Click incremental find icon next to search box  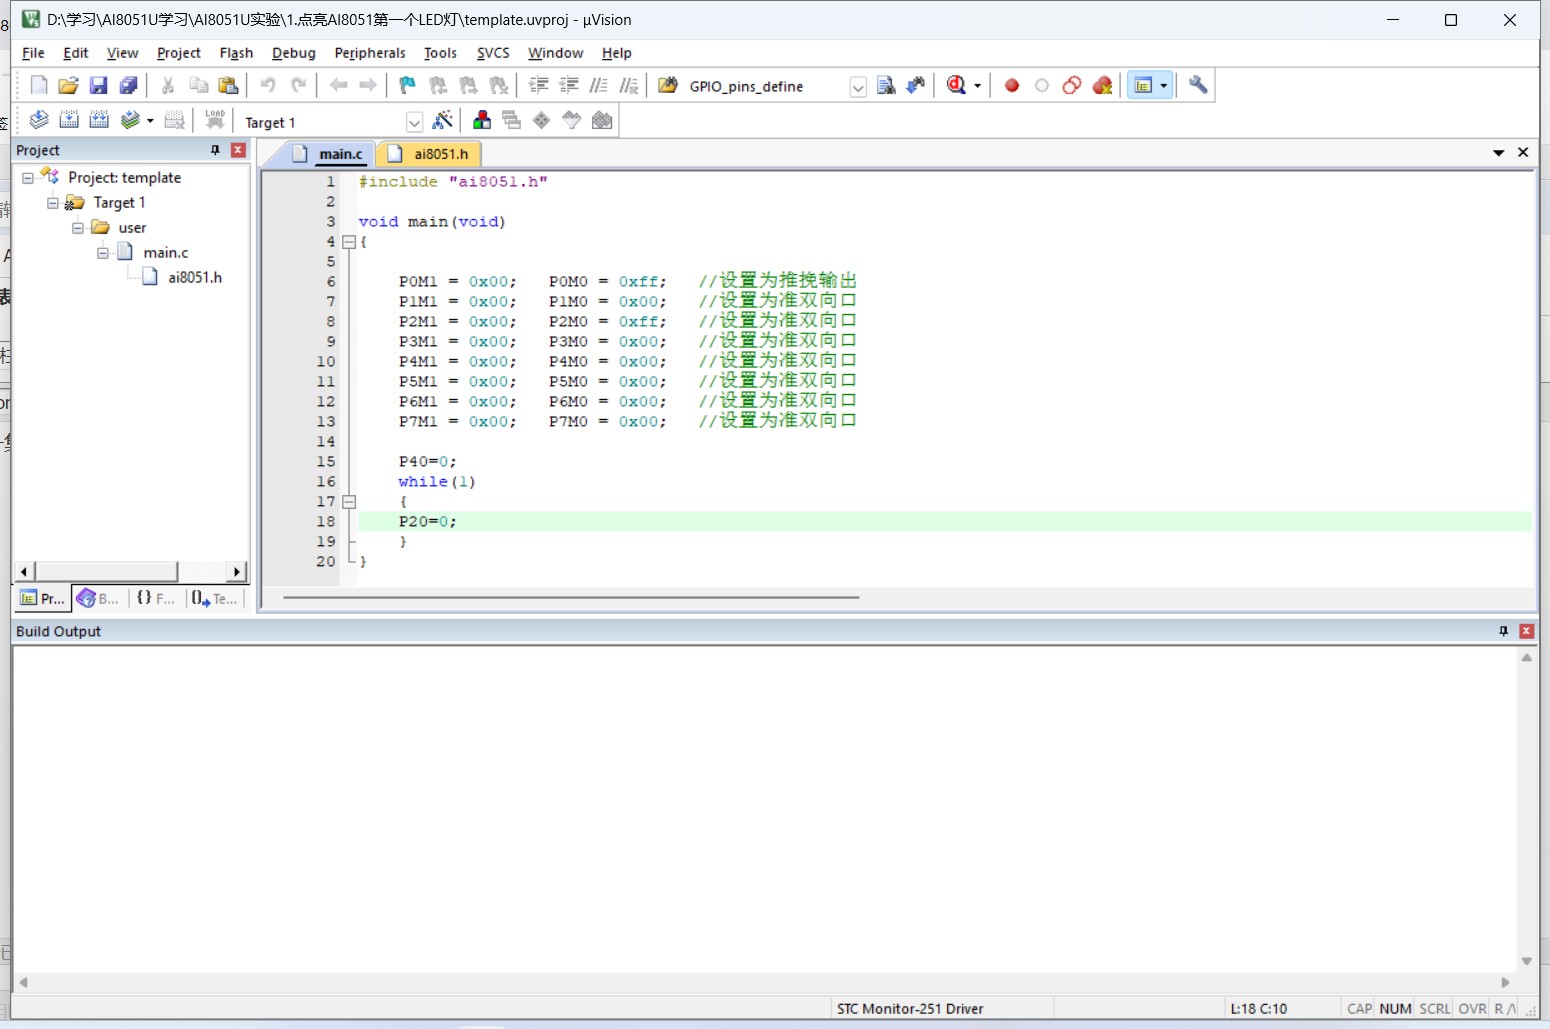click(x=915, y=86)
